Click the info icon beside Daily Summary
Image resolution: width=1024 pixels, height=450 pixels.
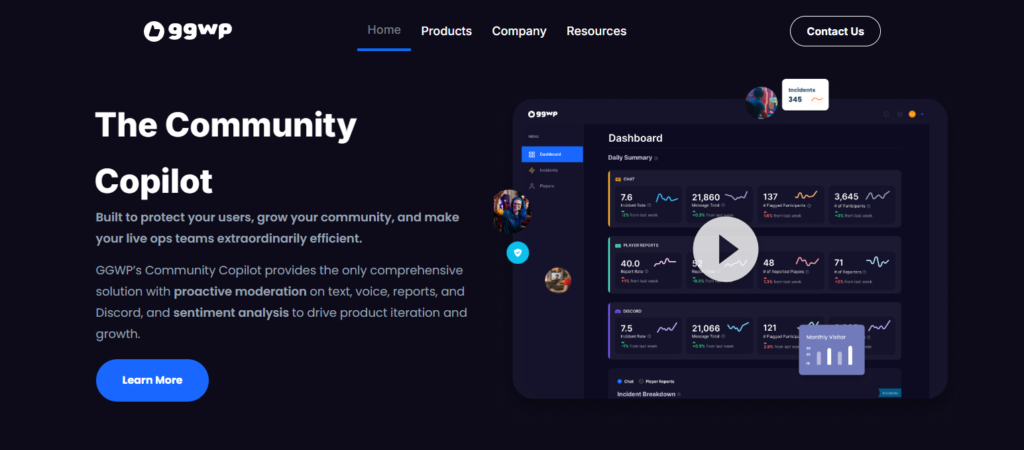656,158
